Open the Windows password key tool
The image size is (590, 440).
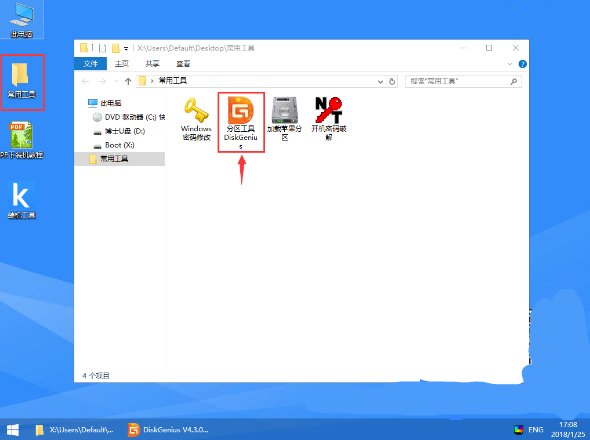(x=196, y=119)
